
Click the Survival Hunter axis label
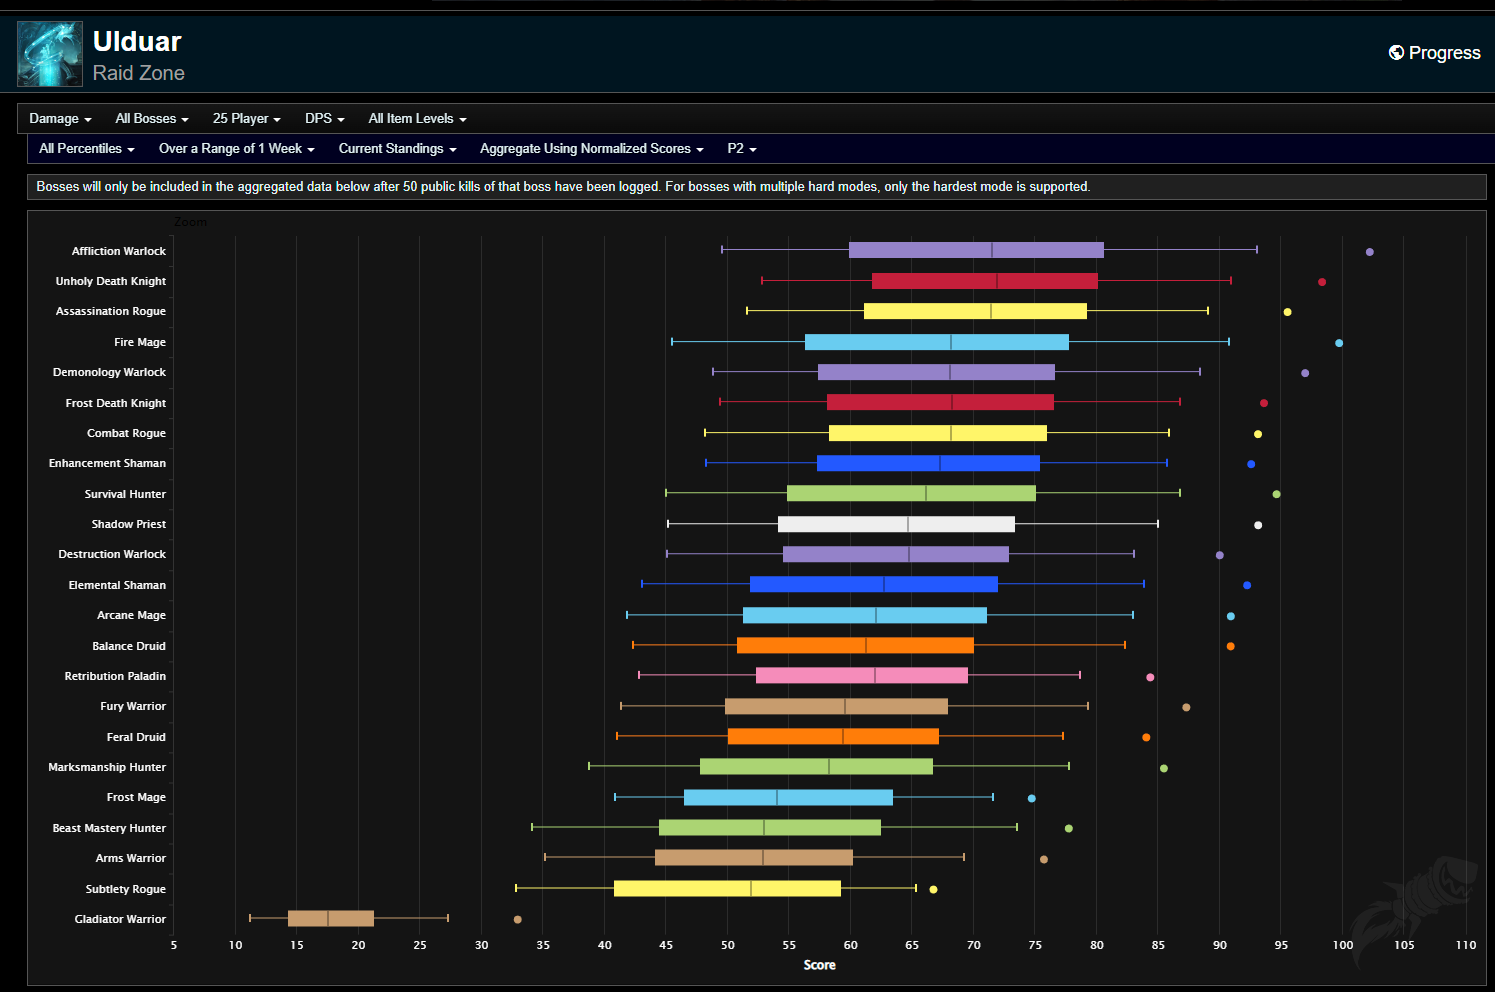click(125, 494)
